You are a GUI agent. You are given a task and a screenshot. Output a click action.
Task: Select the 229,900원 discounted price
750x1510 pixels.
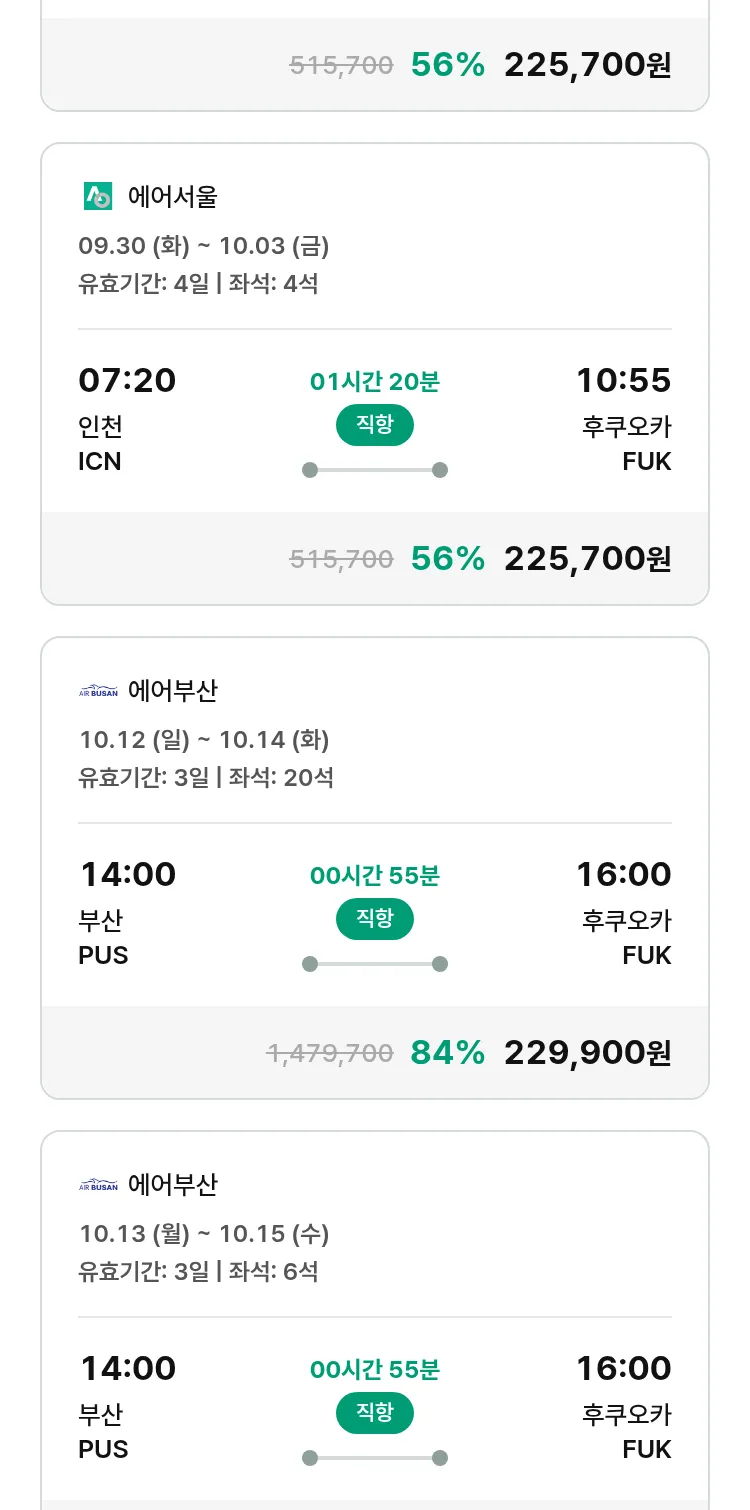point(587,1052)
